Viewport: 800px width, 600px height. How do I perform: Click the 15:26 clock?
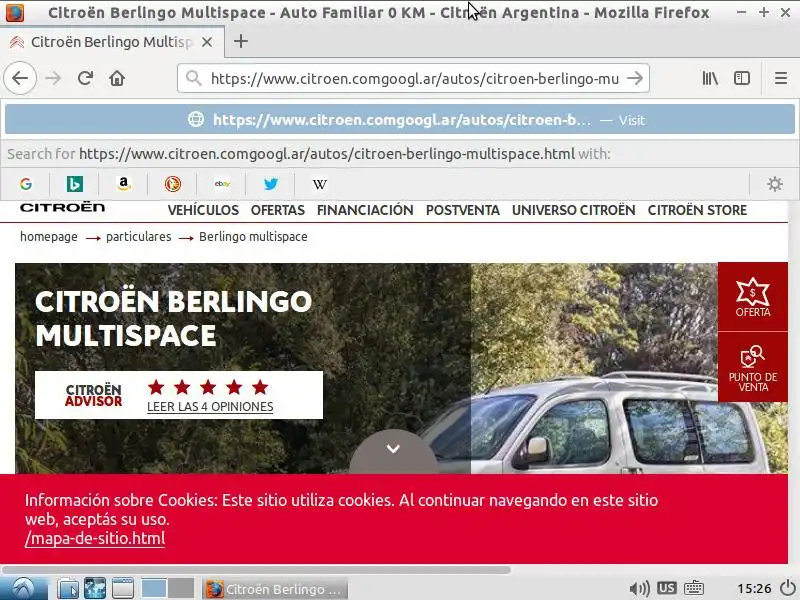[754, 589]
